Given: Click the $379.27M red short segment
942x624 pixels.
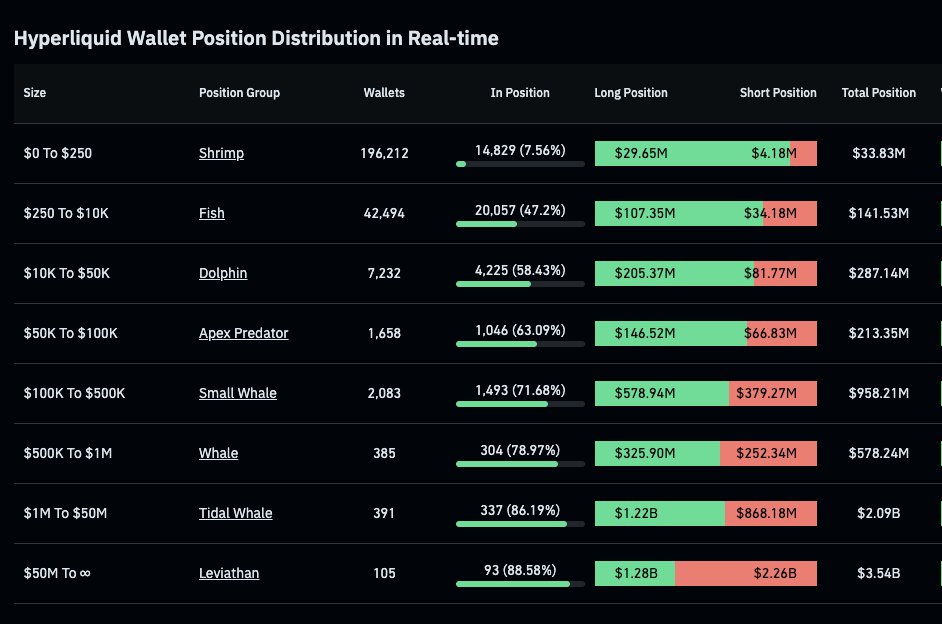Looking at the screenshot, I should (x=773, y=393).
